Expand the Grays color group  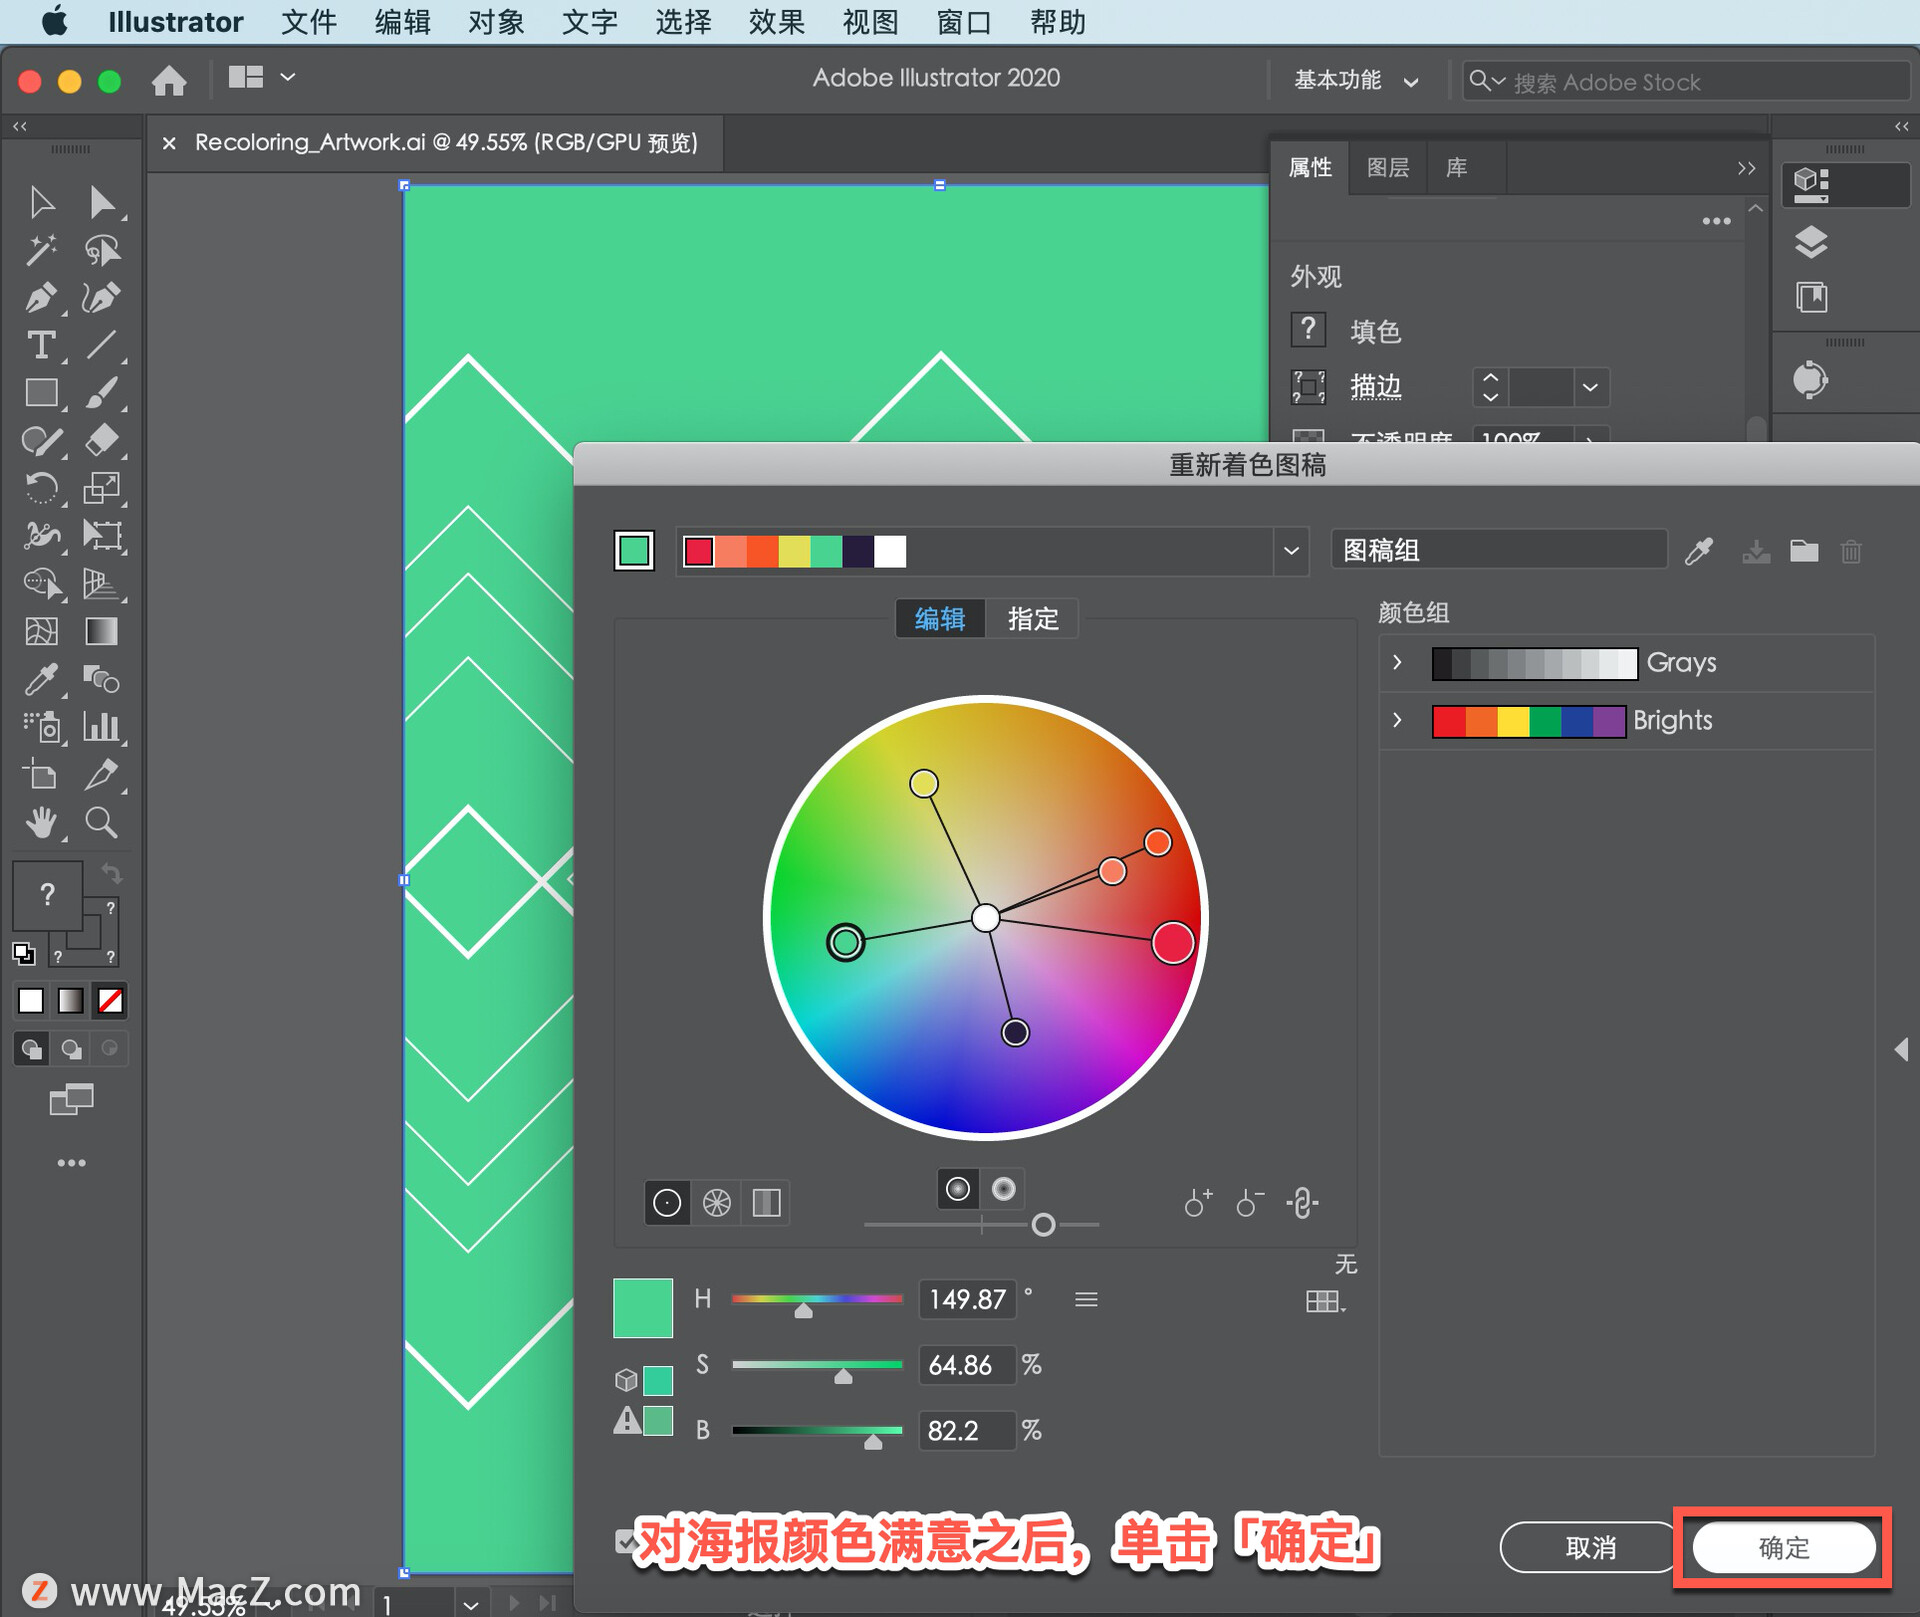[x=1397, y=662]
